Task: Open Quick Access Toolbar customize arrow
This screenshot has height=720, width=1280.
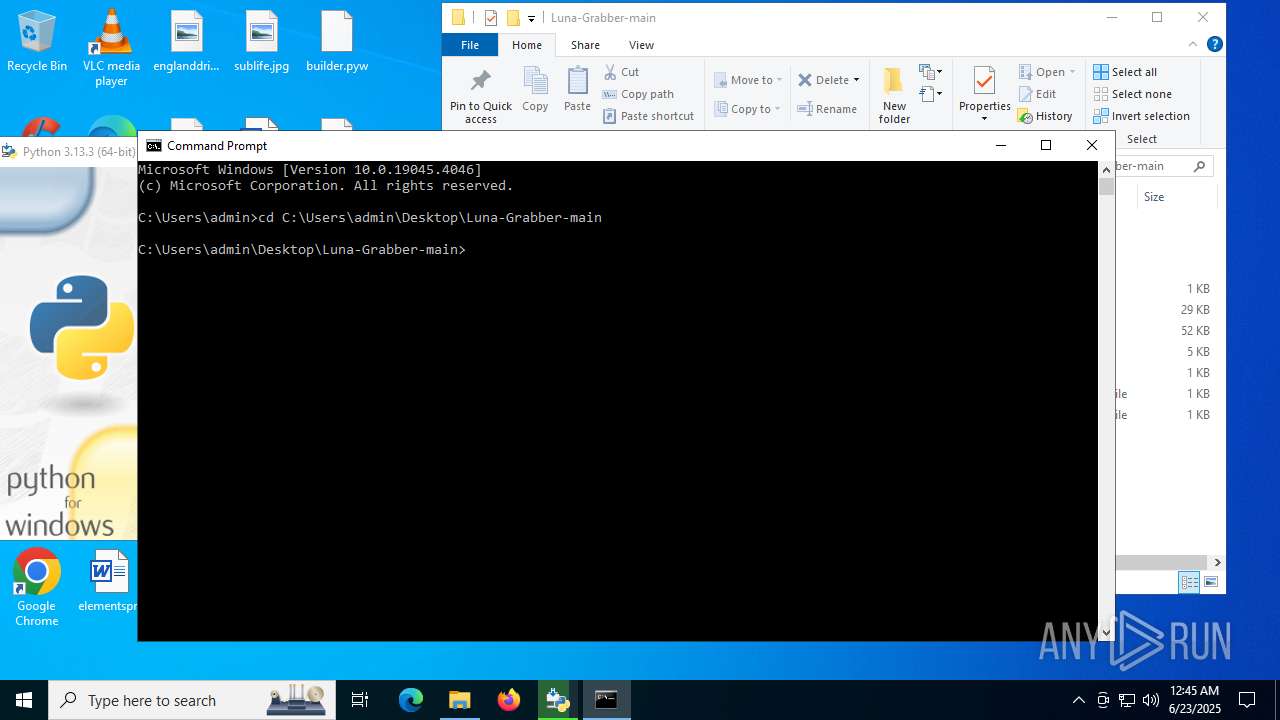Action: tap(531, 18)
